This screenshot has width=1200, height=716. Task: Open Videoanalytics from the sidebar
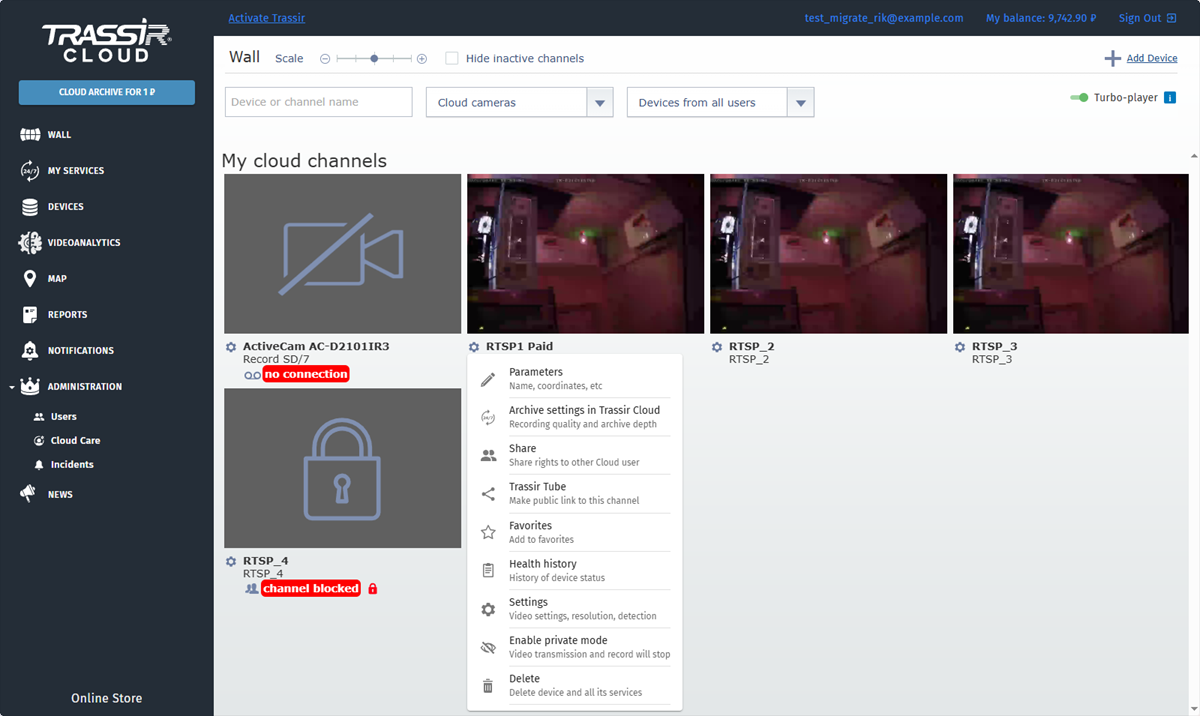pos(83,243)
